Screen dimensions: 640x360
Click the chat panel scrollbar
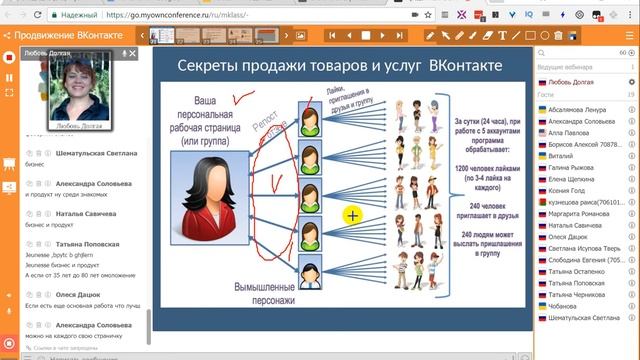[x=149, y=327]
